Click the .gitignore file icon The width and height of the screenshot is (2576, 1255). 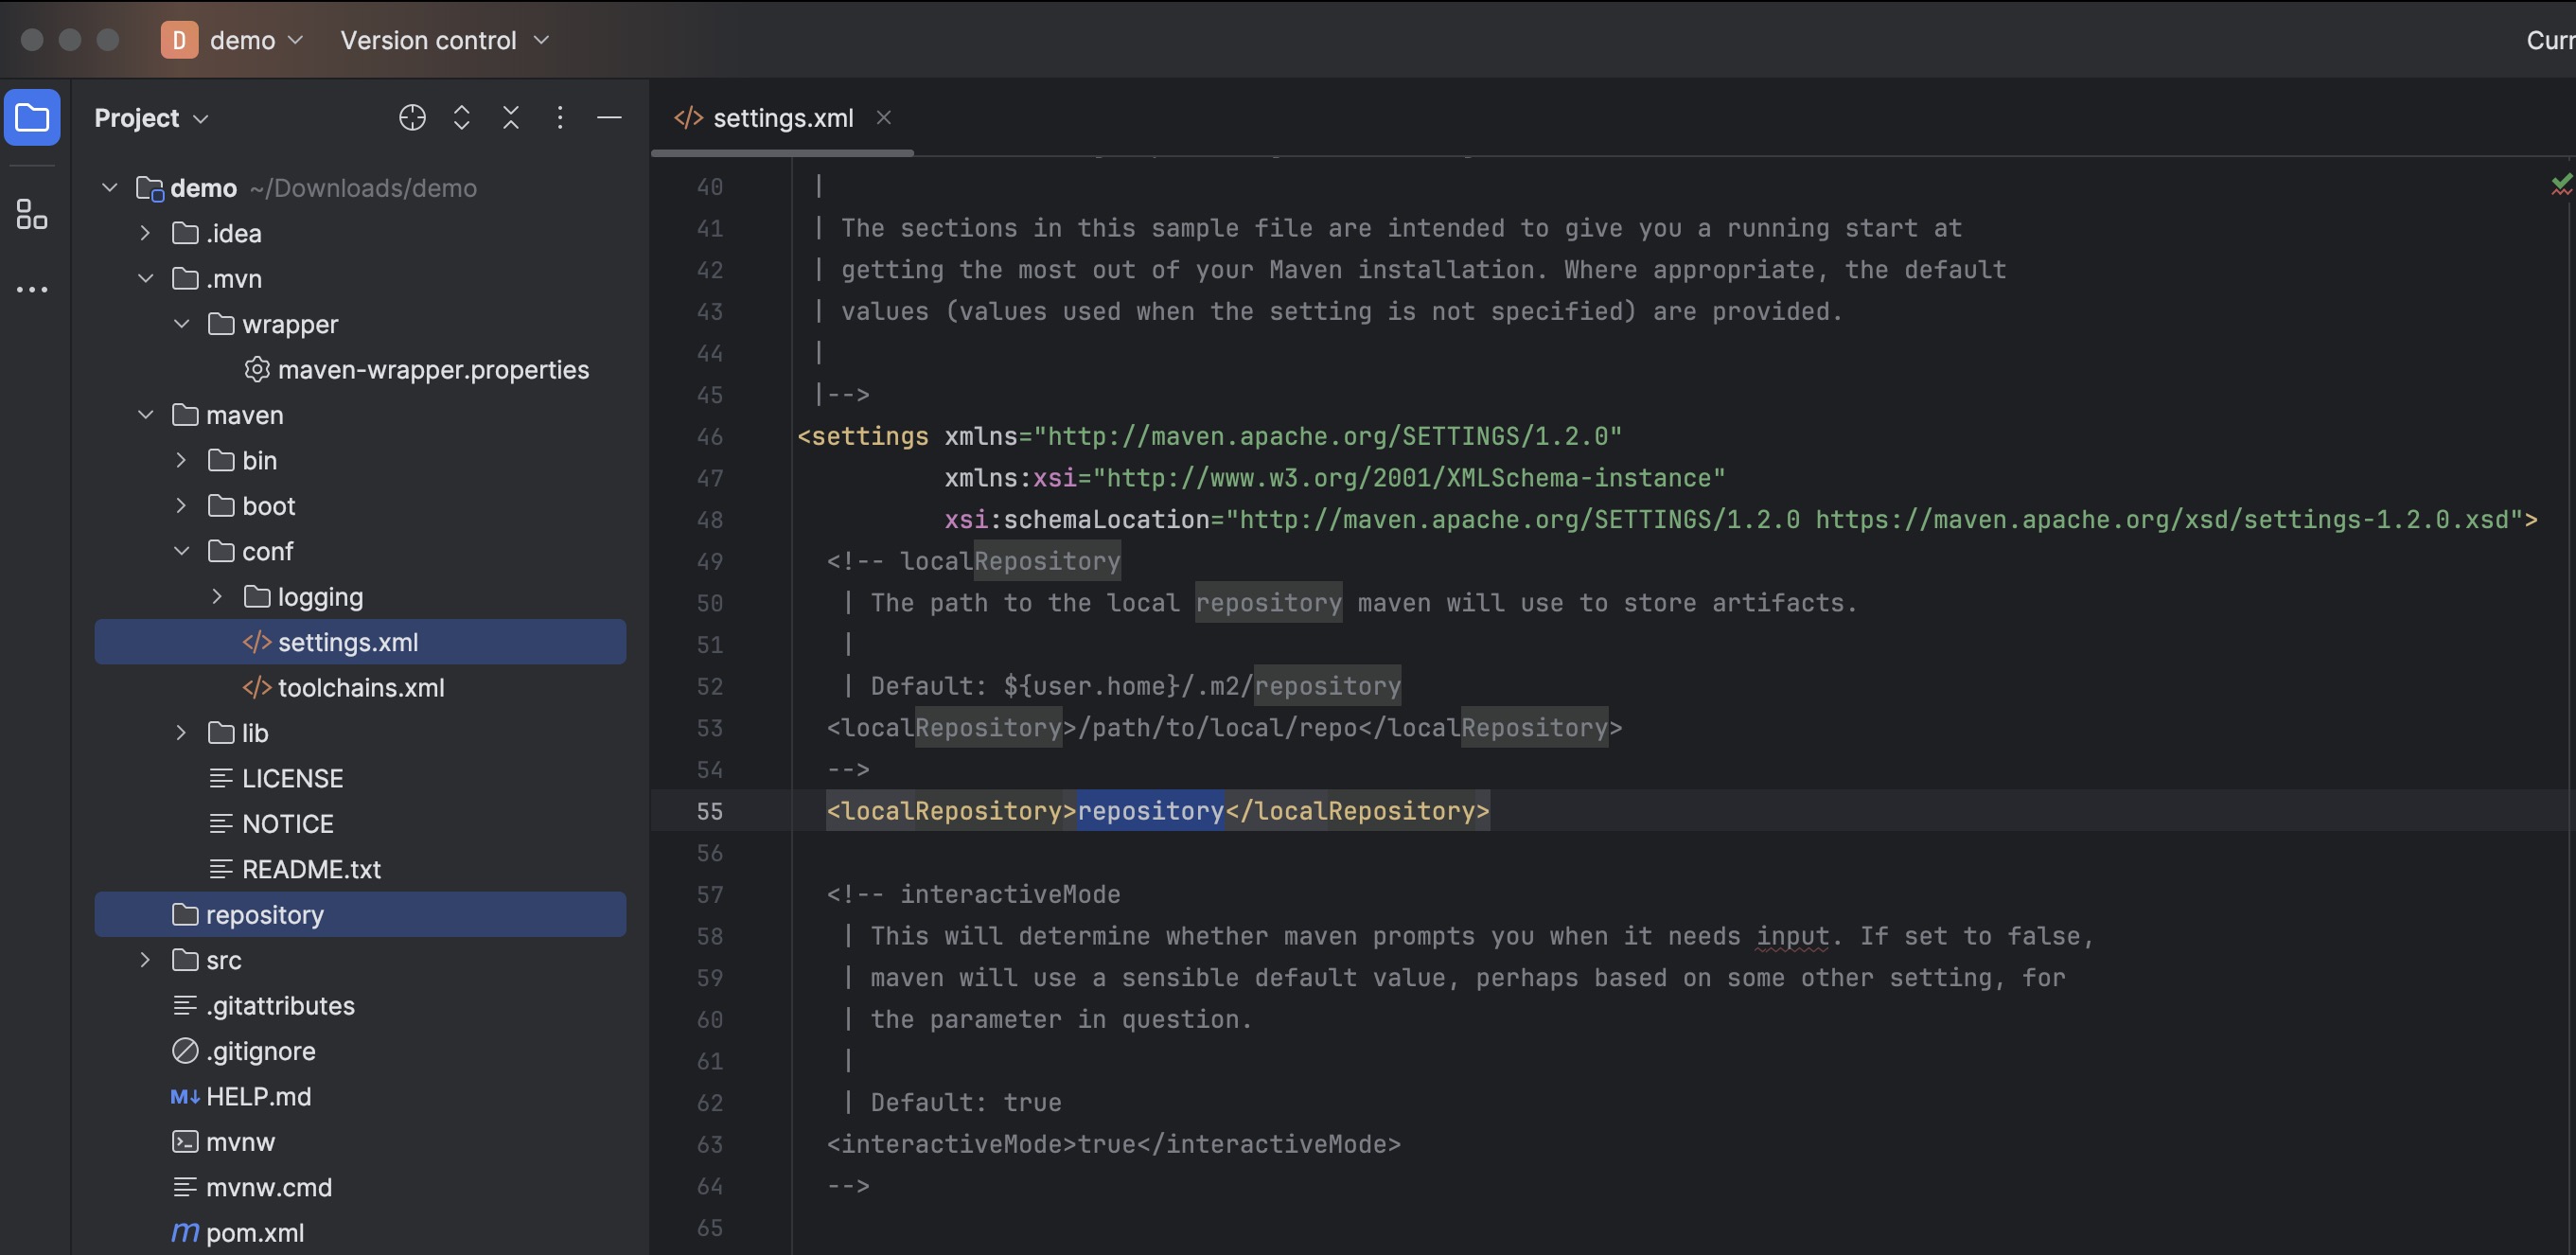185,1051
